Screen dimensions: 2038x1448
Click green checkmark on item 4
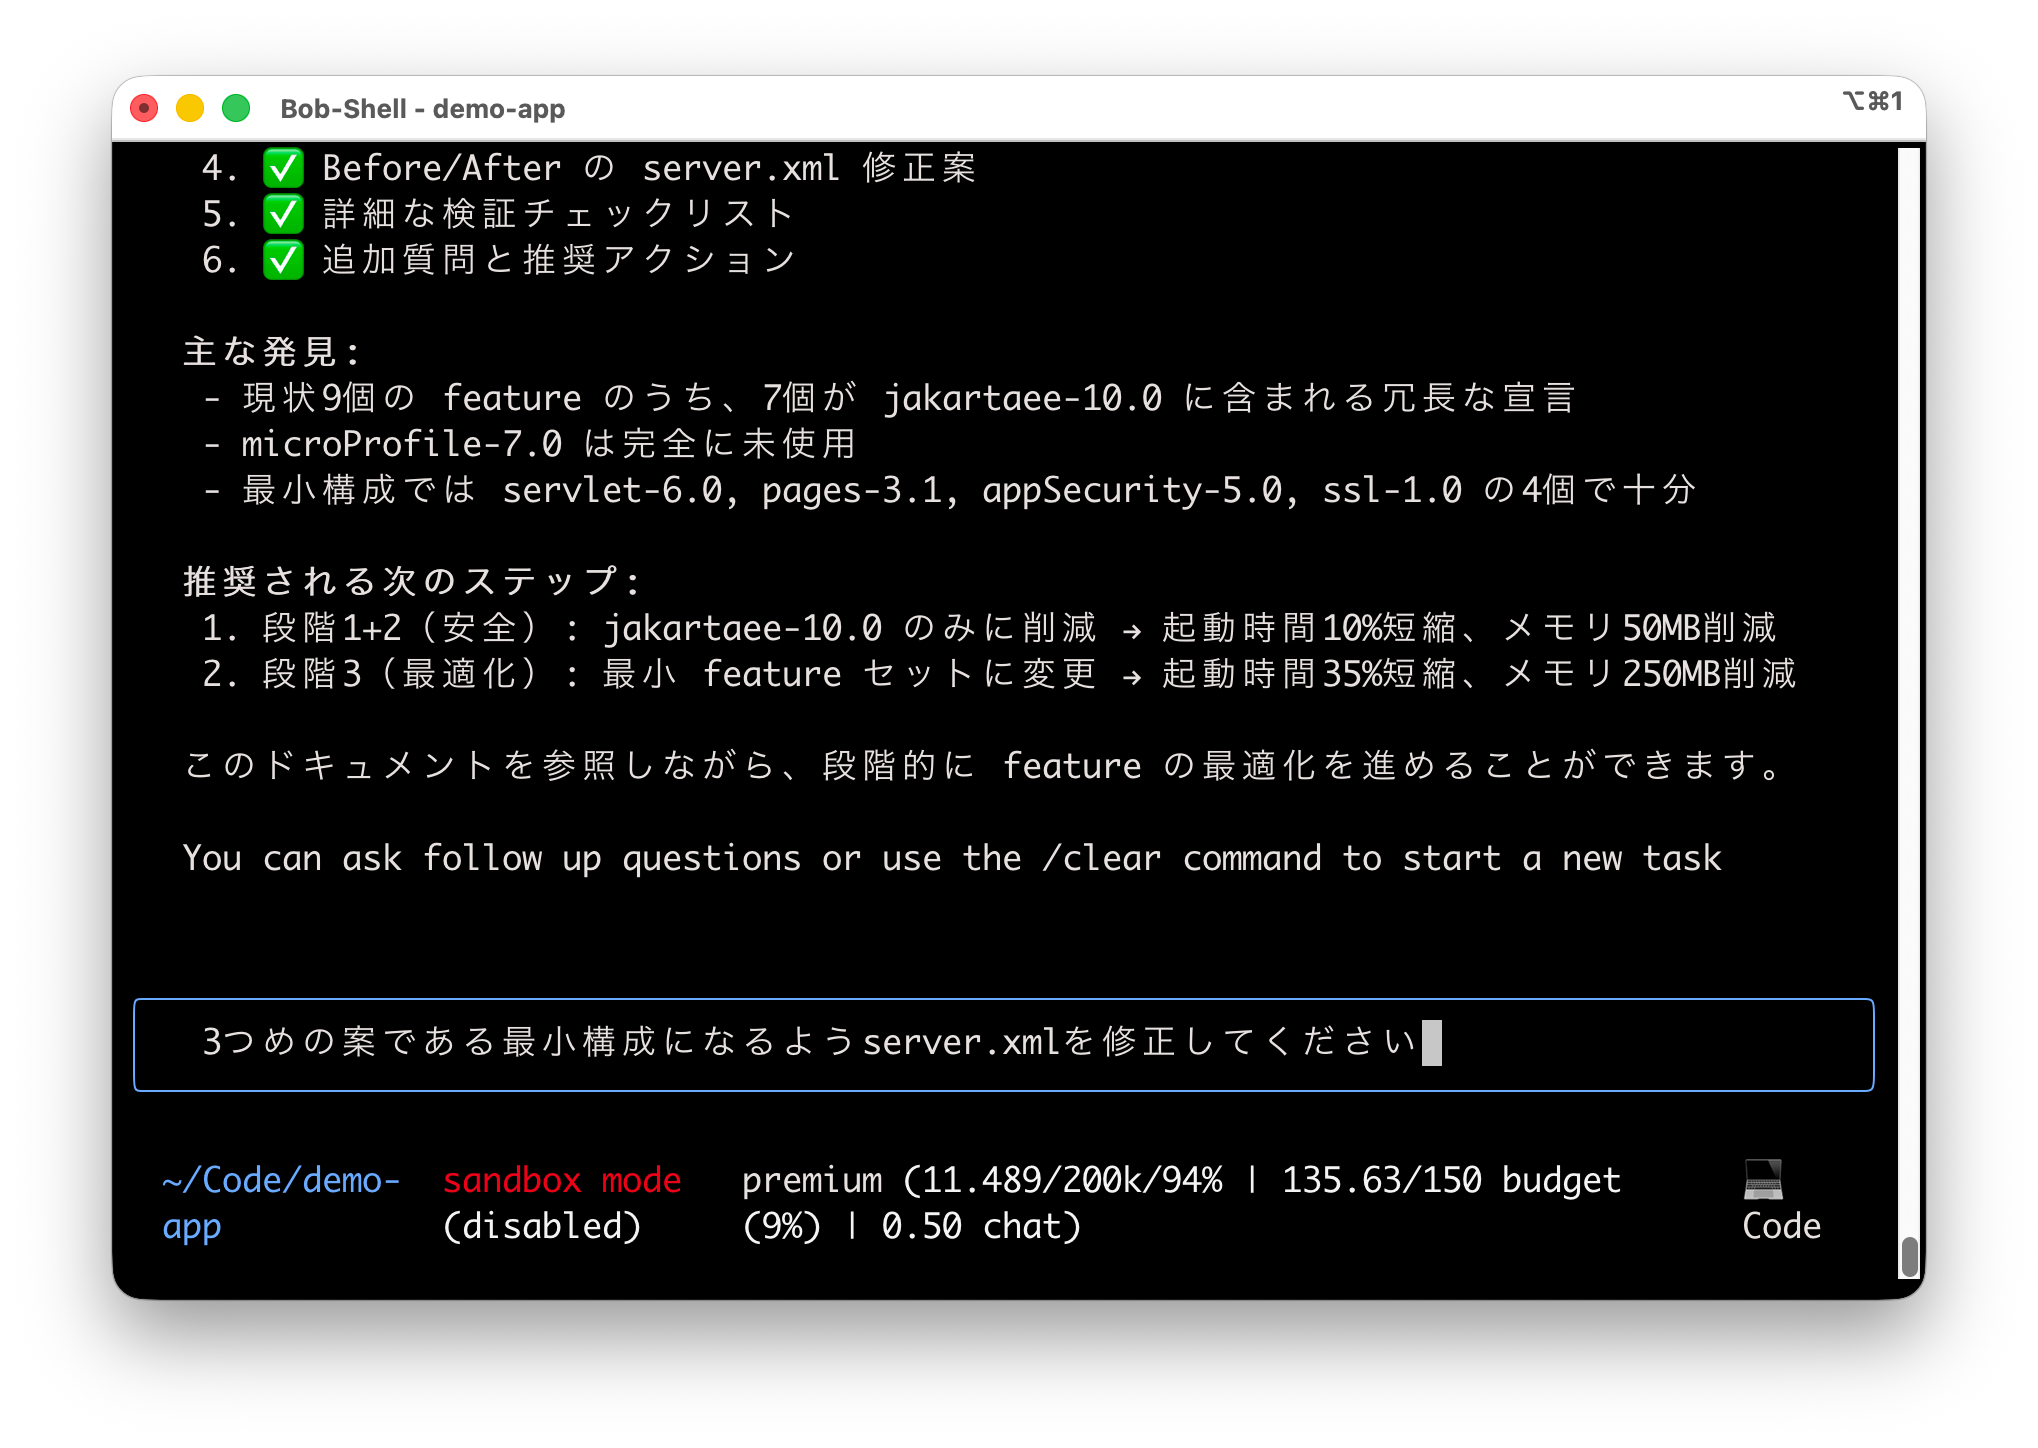[x=283, y=168]
